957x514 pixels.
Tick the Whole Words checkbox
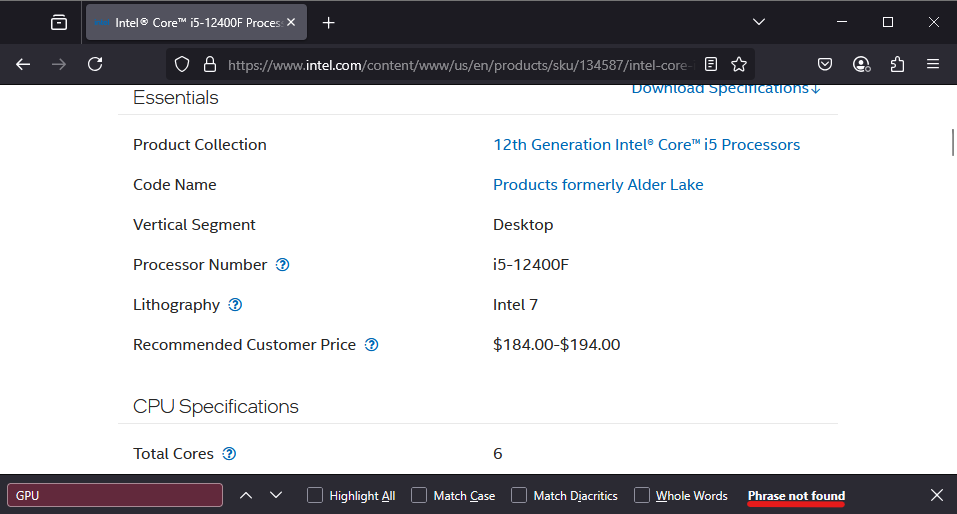tap(642, 495)
